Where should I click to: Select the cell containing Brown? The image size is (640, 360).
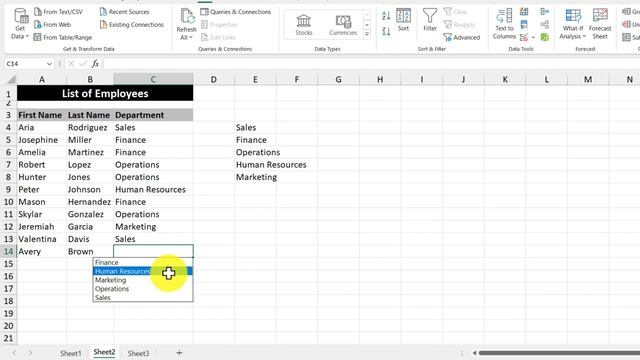click(x=90, y=251)
